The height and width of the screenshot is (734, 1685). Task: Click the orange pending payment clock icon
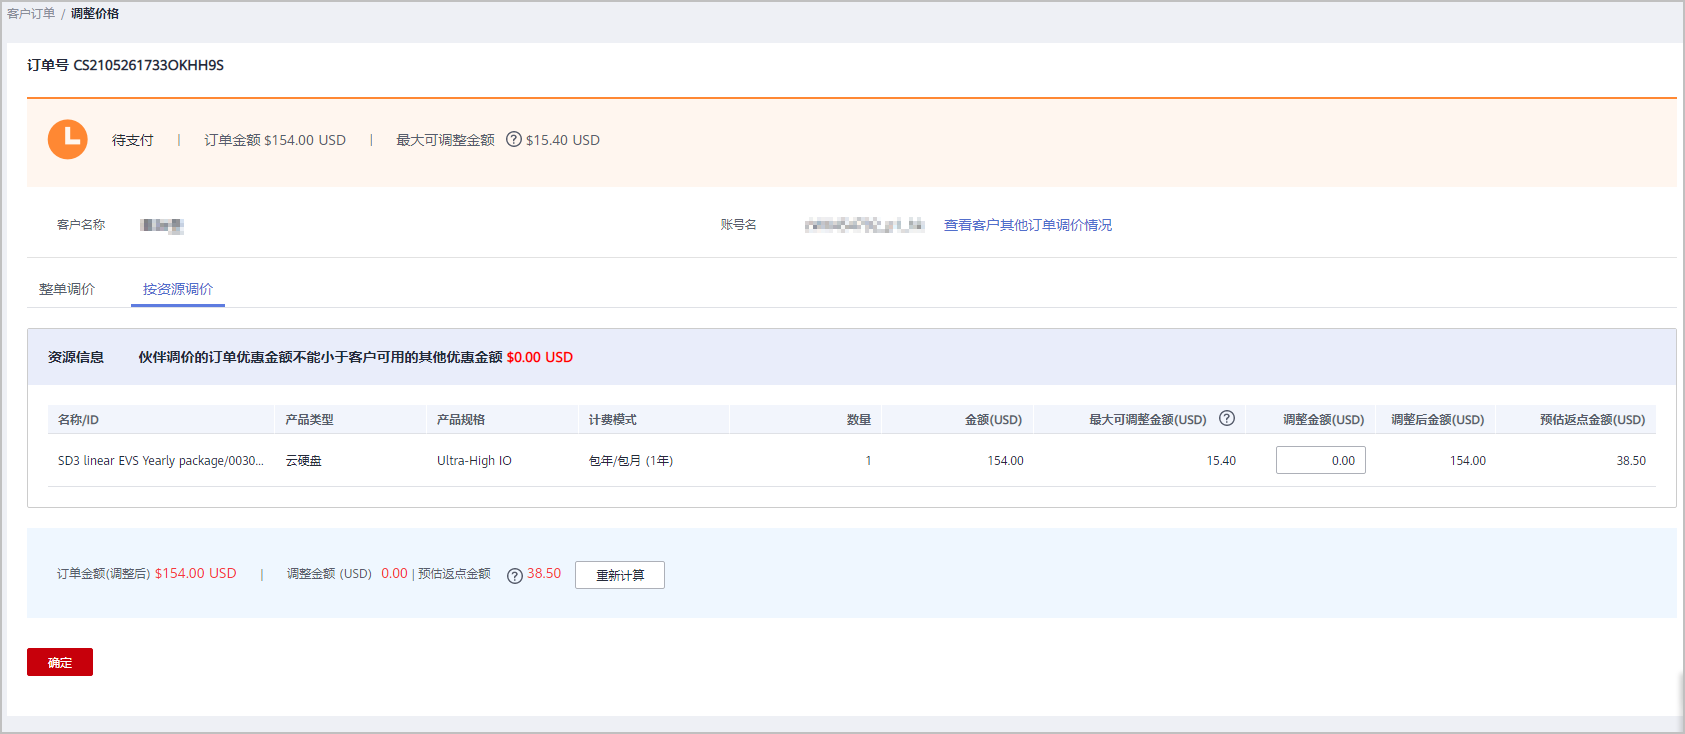(x=68, y=140)
